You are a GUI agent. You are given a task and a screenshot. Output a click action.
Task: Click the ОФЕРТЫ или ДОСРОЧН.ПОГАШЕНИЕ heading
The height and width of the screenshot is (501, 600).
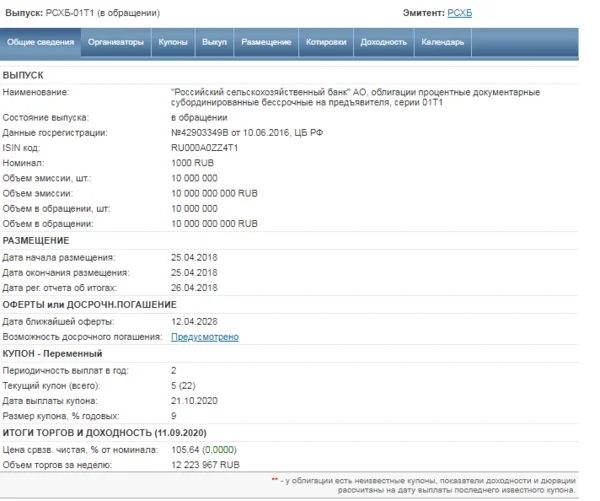[90, 305]
